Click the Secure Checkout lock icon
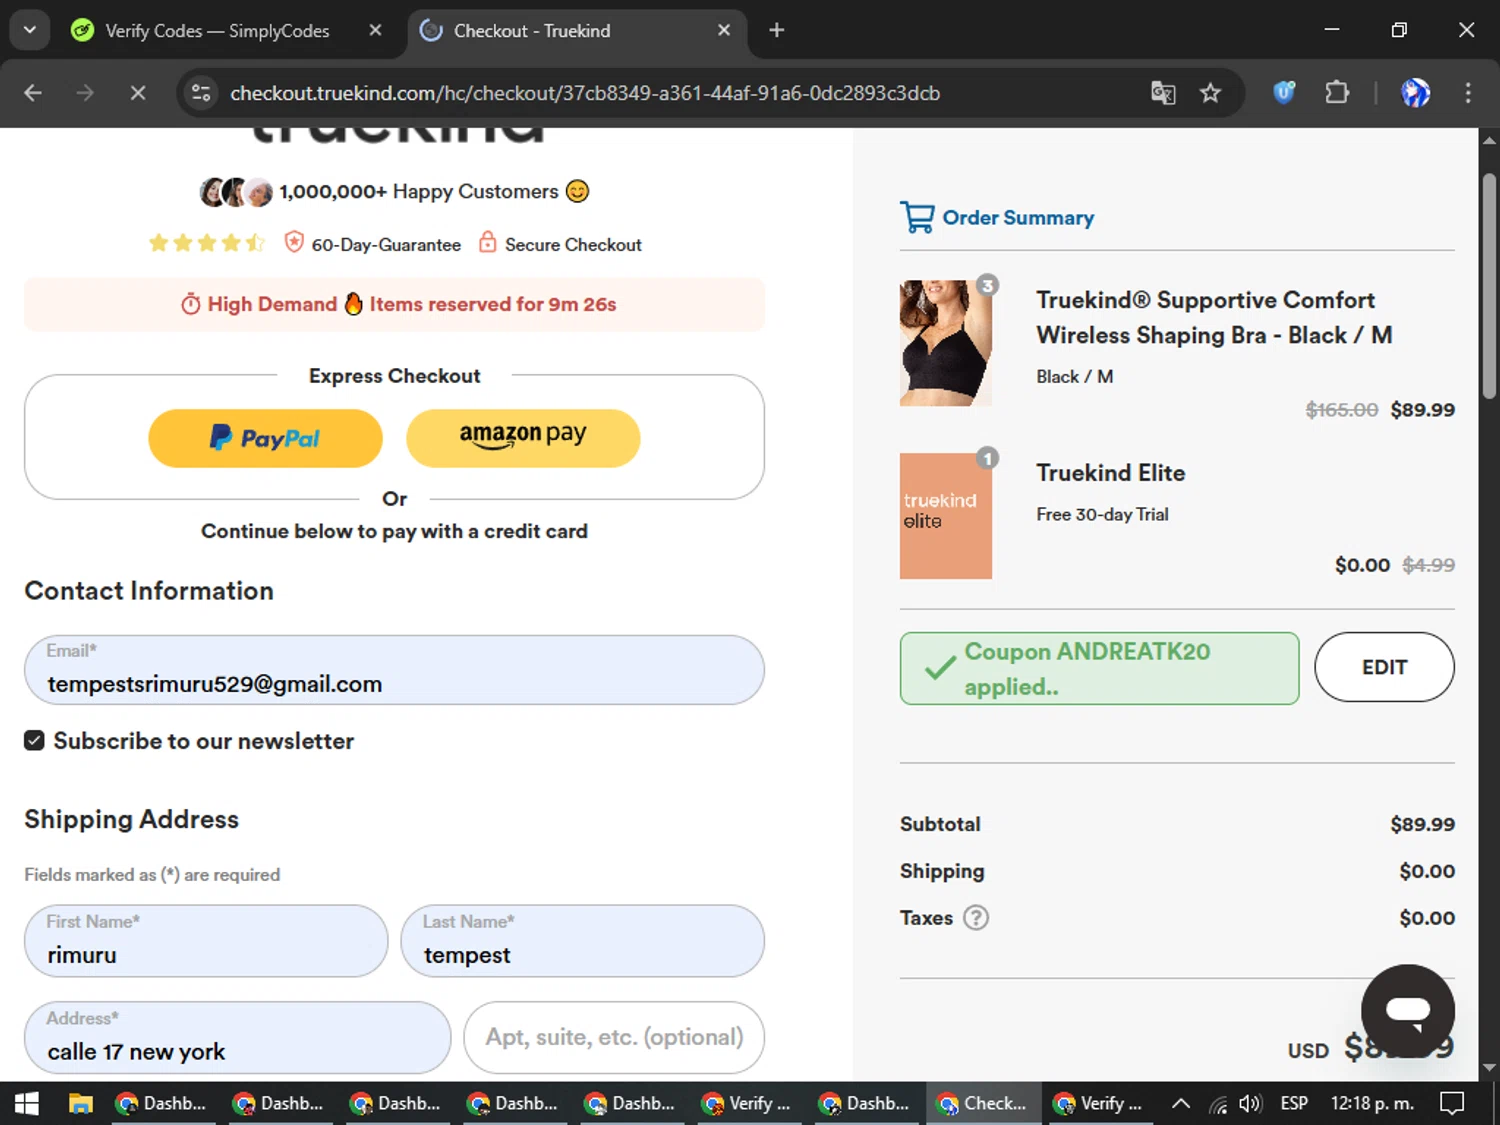The height and width of the screenshot is (1125, 1500). tap(487, 243)
